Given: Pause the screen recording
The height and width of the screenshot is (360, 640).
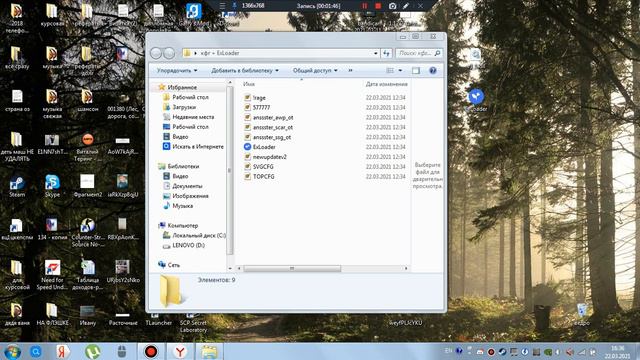Looking at the screenshot, I should pos(364,6).
